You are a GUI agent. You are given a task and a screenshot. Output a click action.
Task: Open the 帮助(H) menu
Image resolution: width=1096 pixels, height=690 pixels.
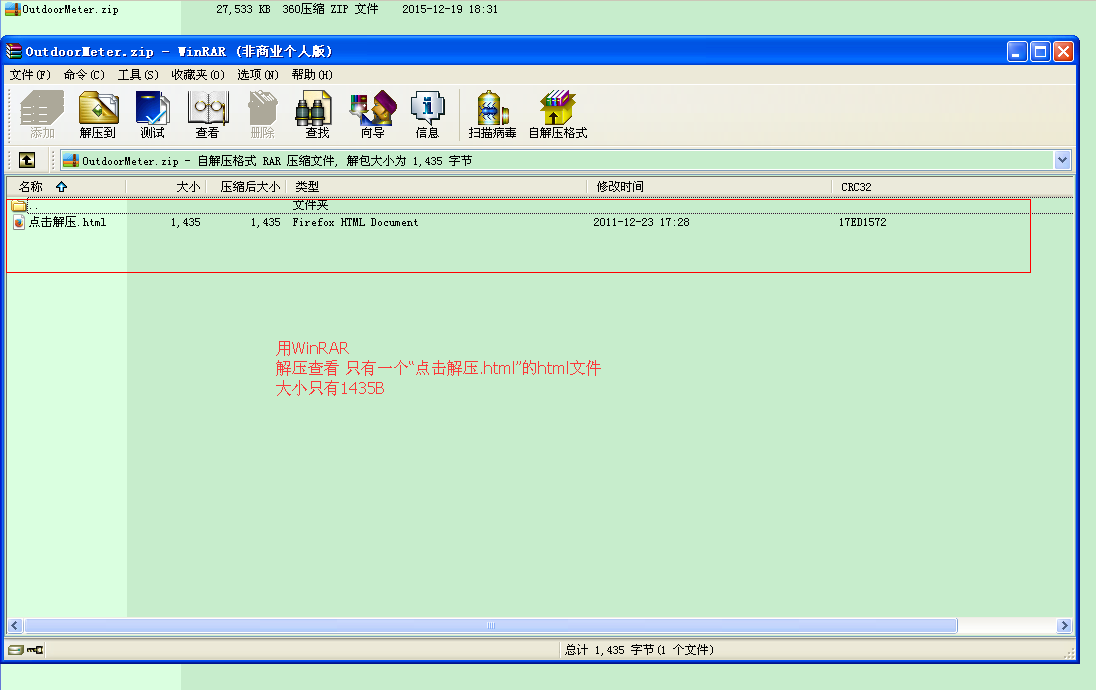[x=312, y=74]
